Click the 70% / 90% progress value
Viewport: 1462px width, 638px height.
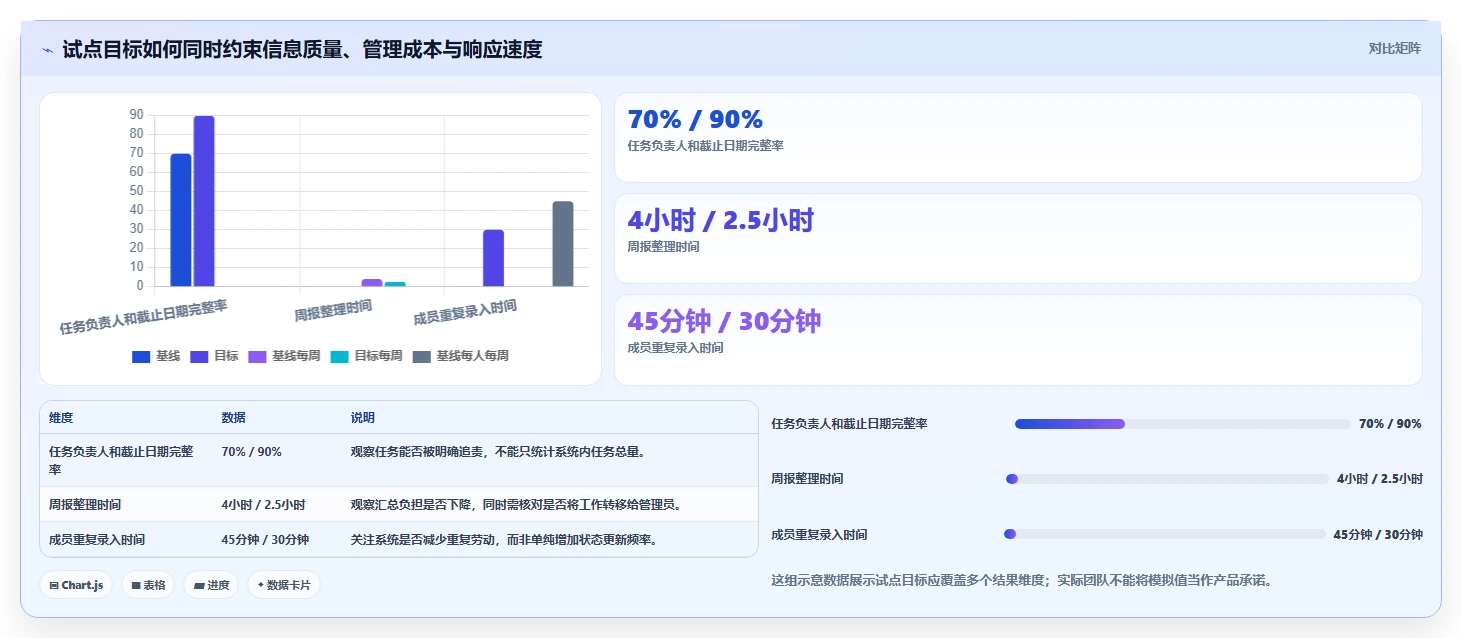[1390, 424]
